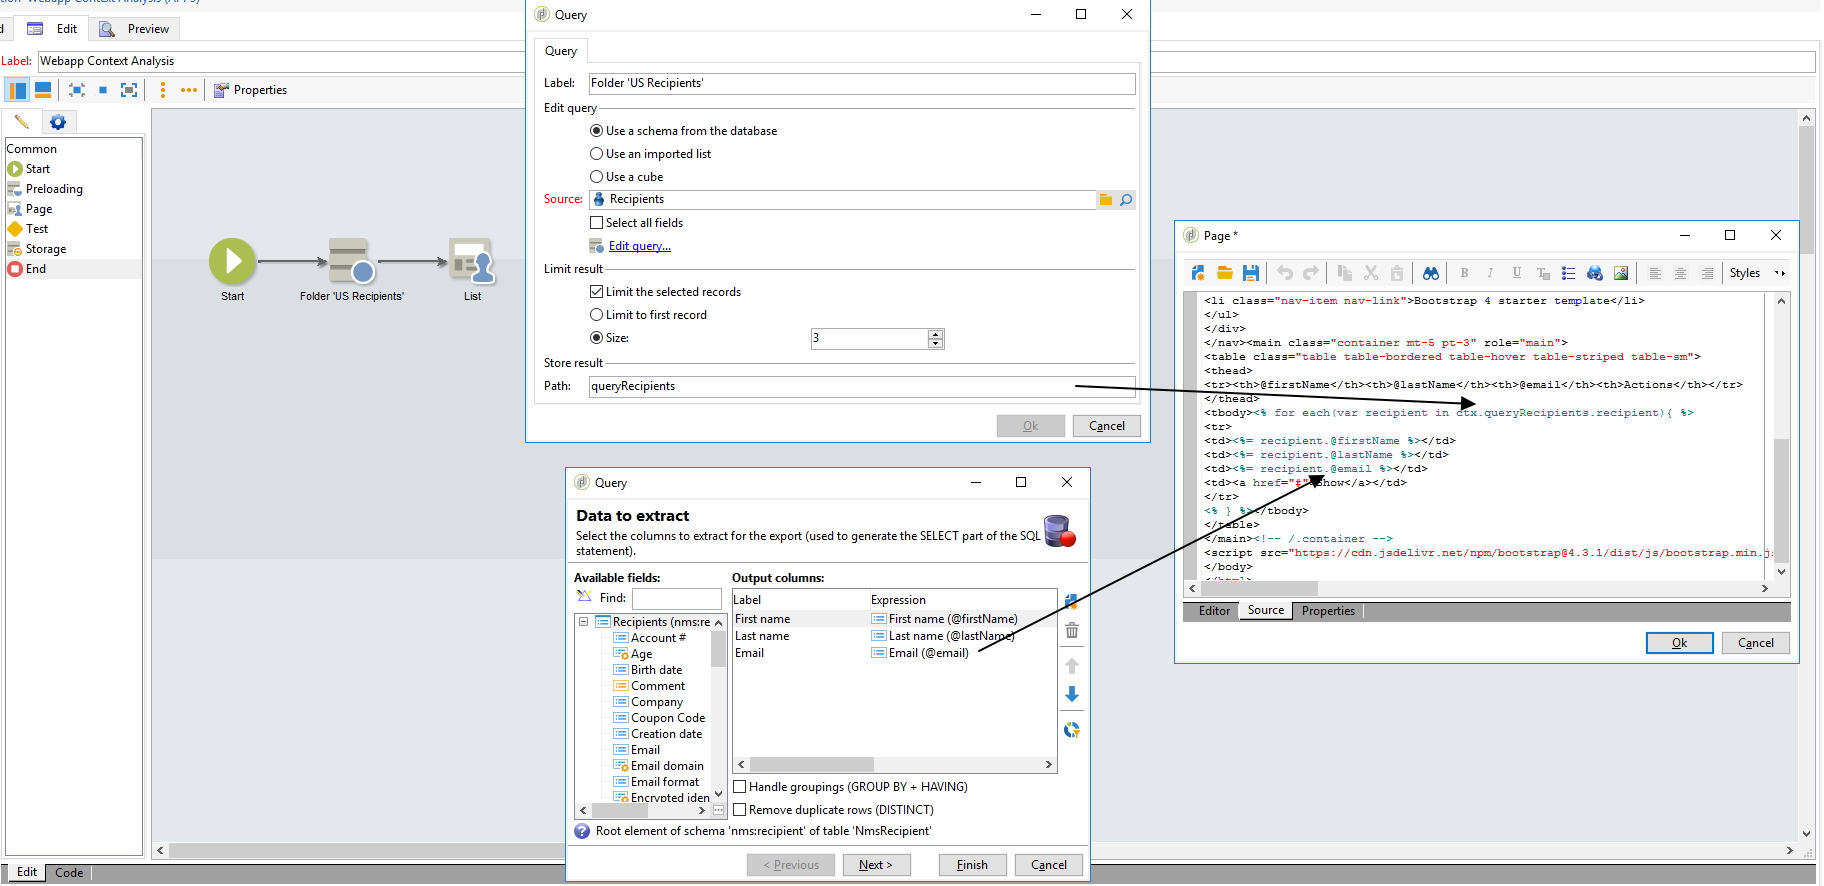The image size is (1824, 886).
Task: Switch to Editor tab in Page window
Action: 1214,611
